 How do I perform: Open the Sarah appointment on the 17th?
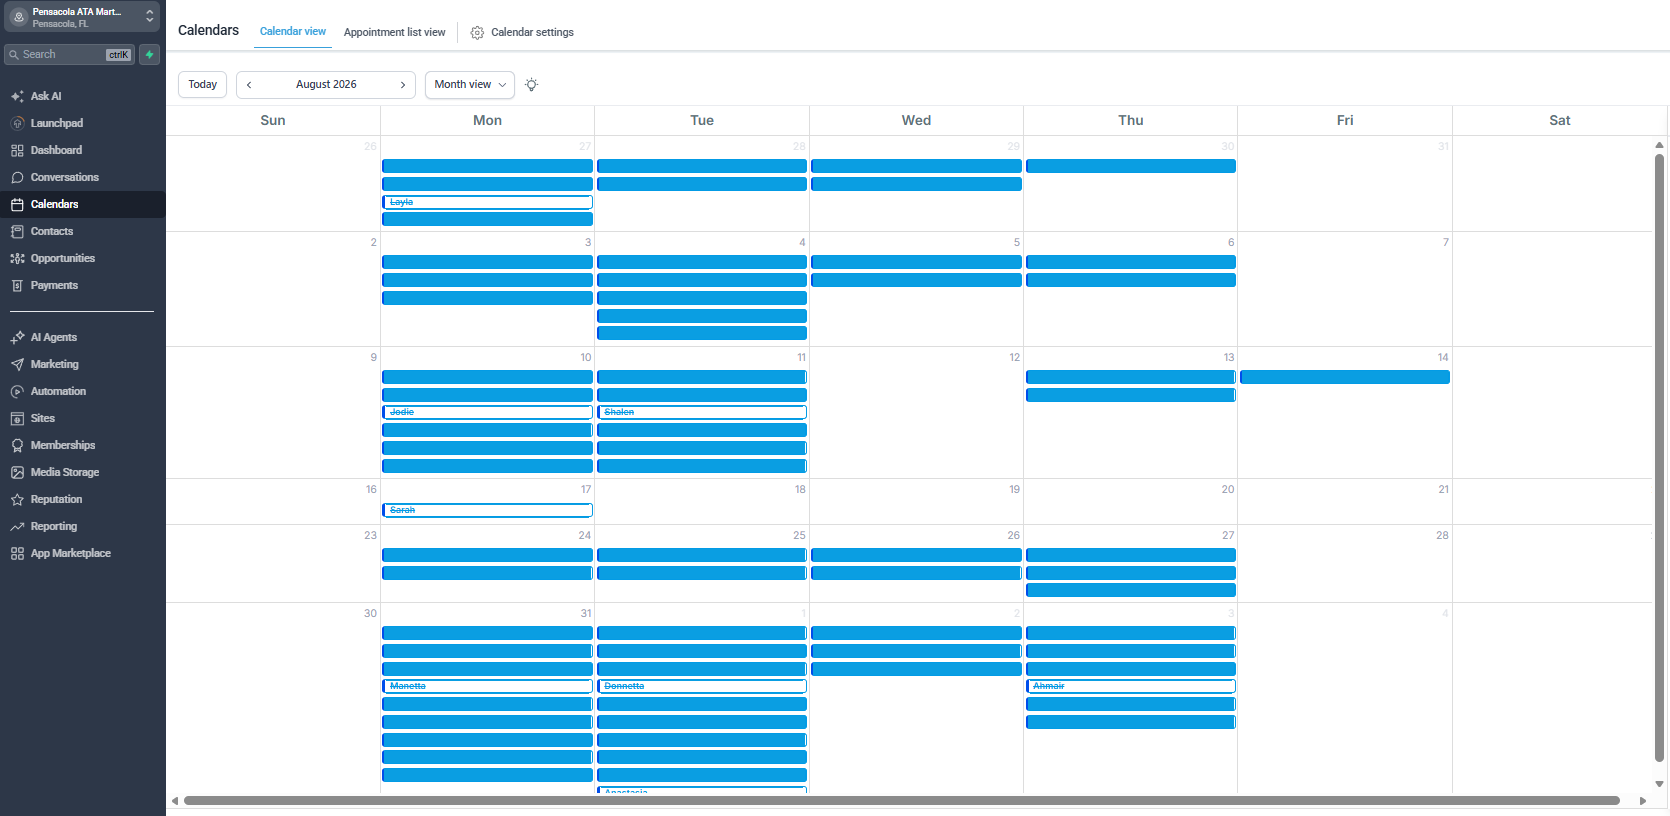487,510
